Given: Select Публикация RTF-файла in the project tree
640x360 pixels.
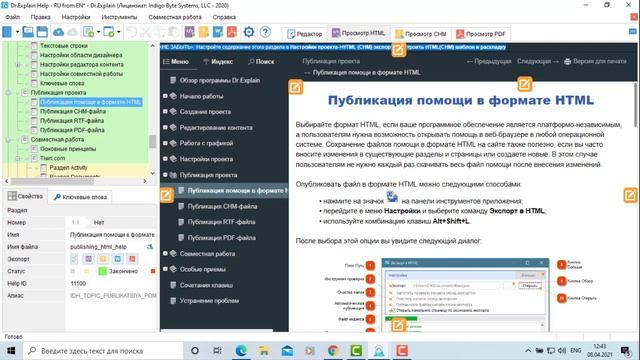Looking at the screenshot, I should (x=71, y=121).
